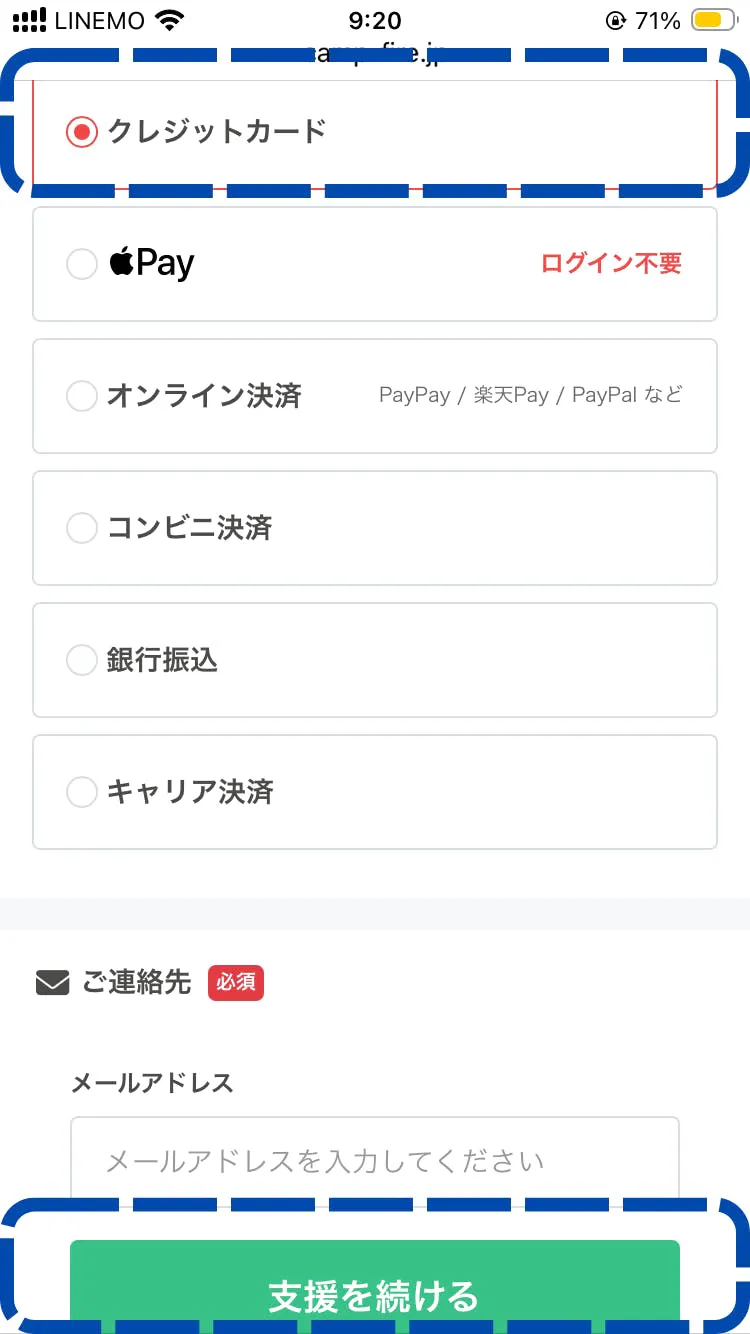Choose the 銀行振込 radio option

(x=81, y=660)
